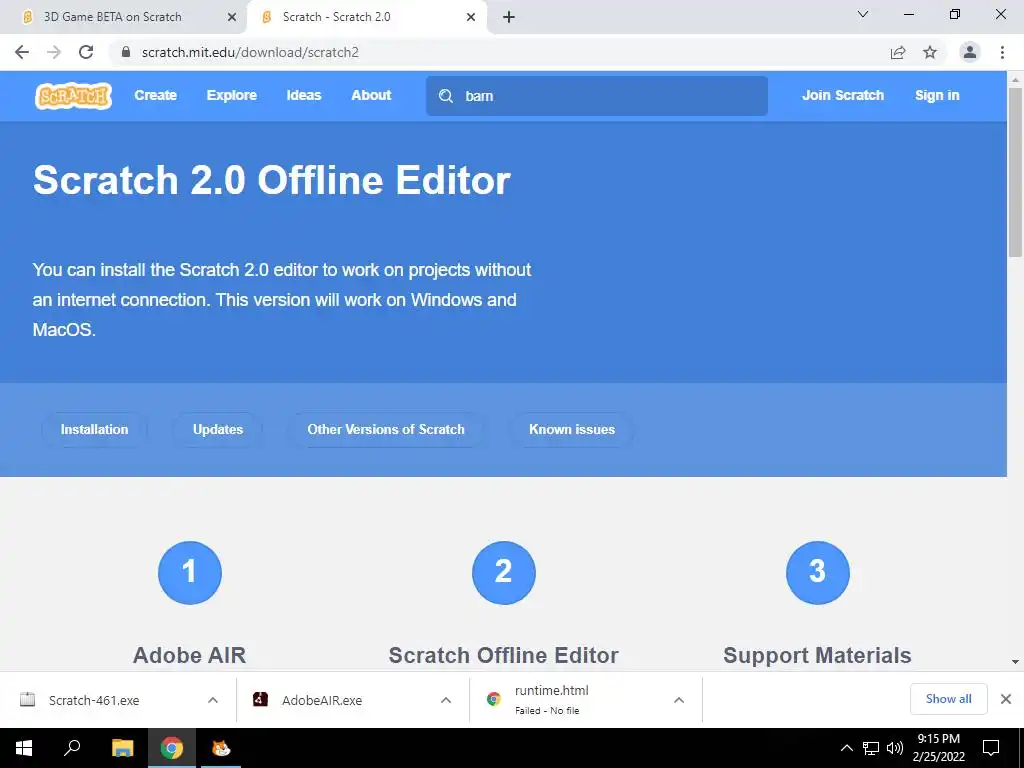Open the Chrome profile avatar icon
Viewport: 1024px width, 768px height.
coord(970,52)
